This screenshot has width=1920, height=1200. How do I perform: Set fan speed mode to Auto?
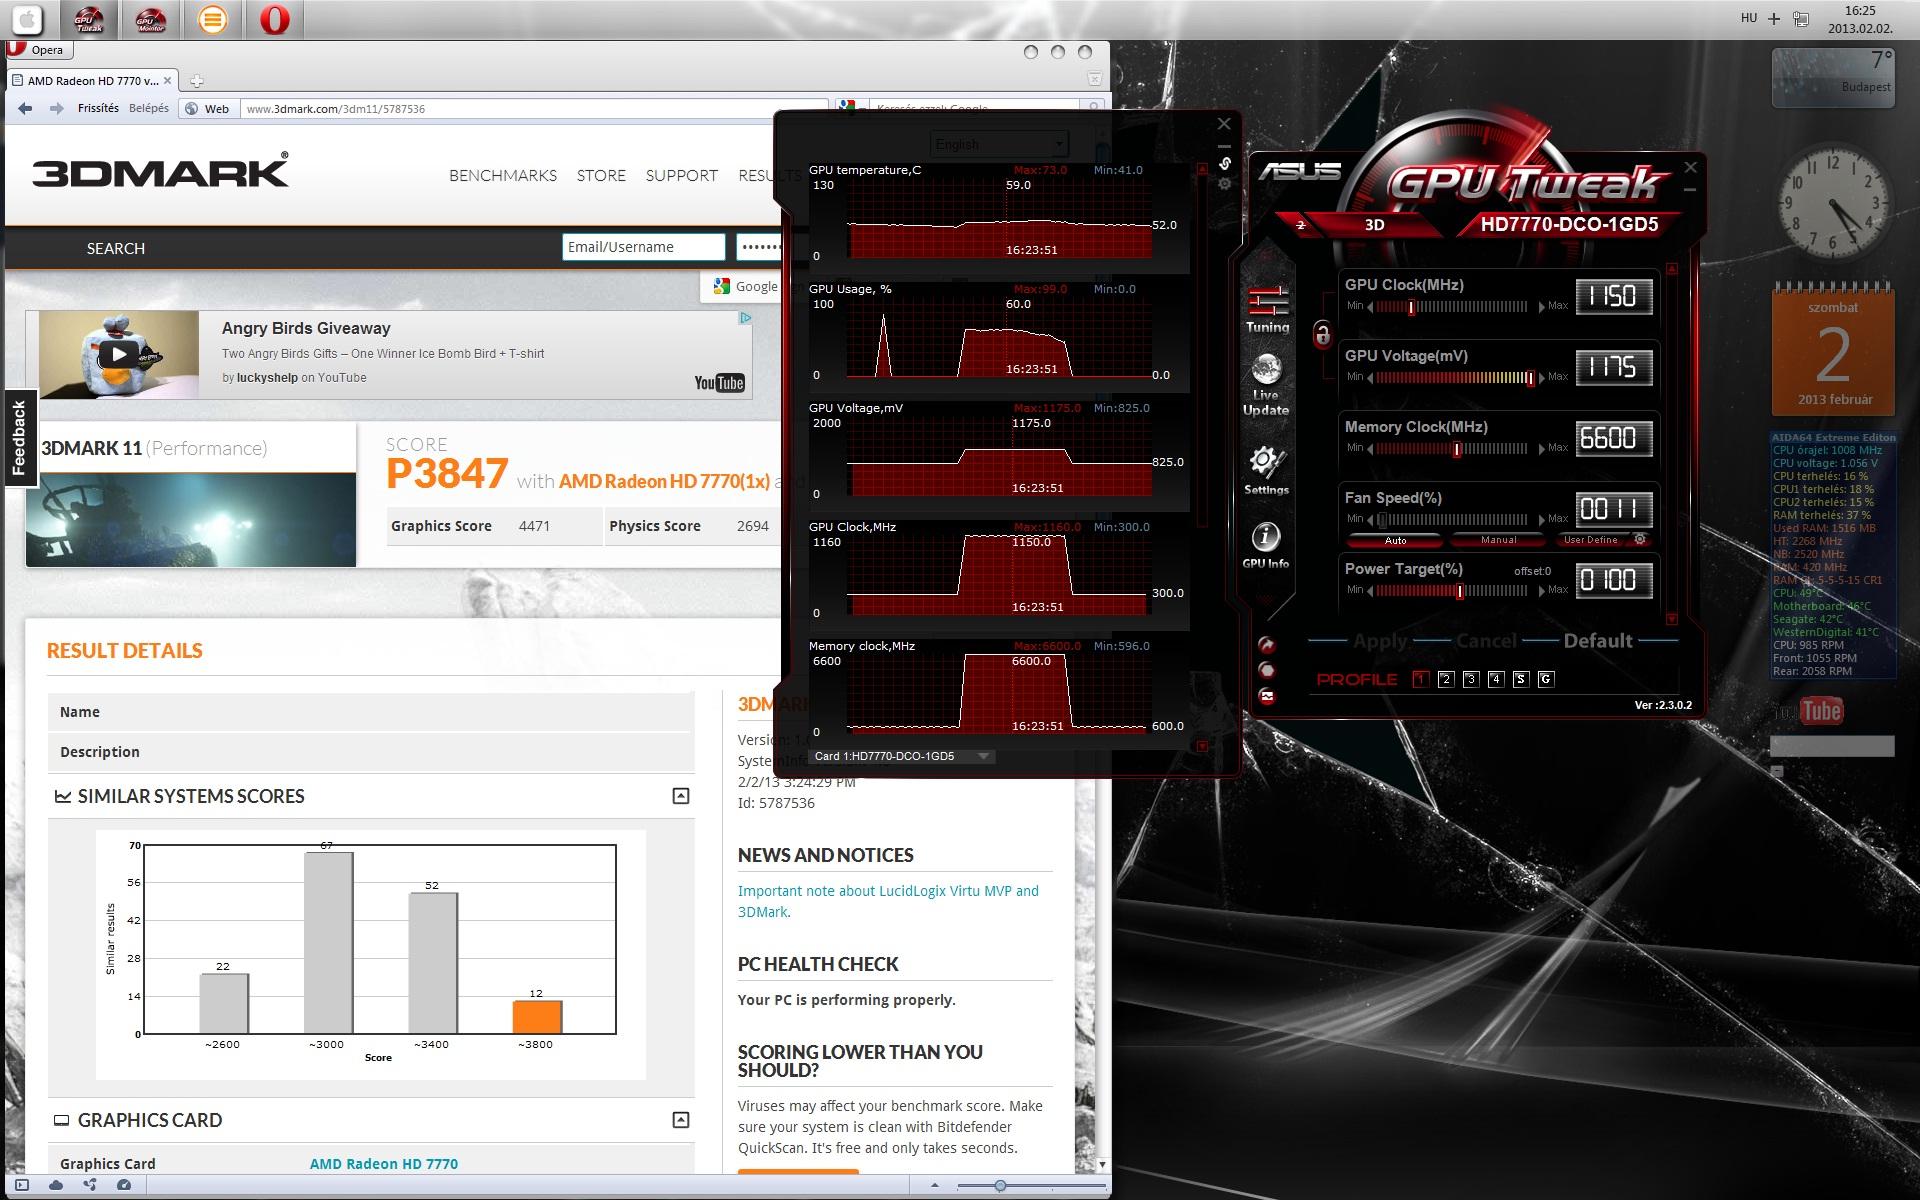click(x=1395, y=540)
